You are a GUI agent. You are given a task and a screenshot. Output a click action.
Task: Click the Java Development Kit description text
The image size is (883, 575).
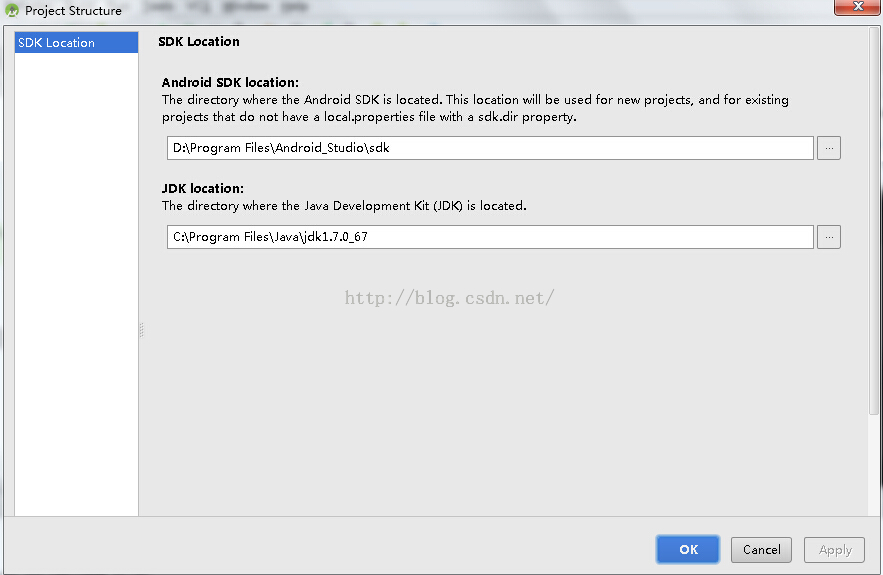pos(344,206)
